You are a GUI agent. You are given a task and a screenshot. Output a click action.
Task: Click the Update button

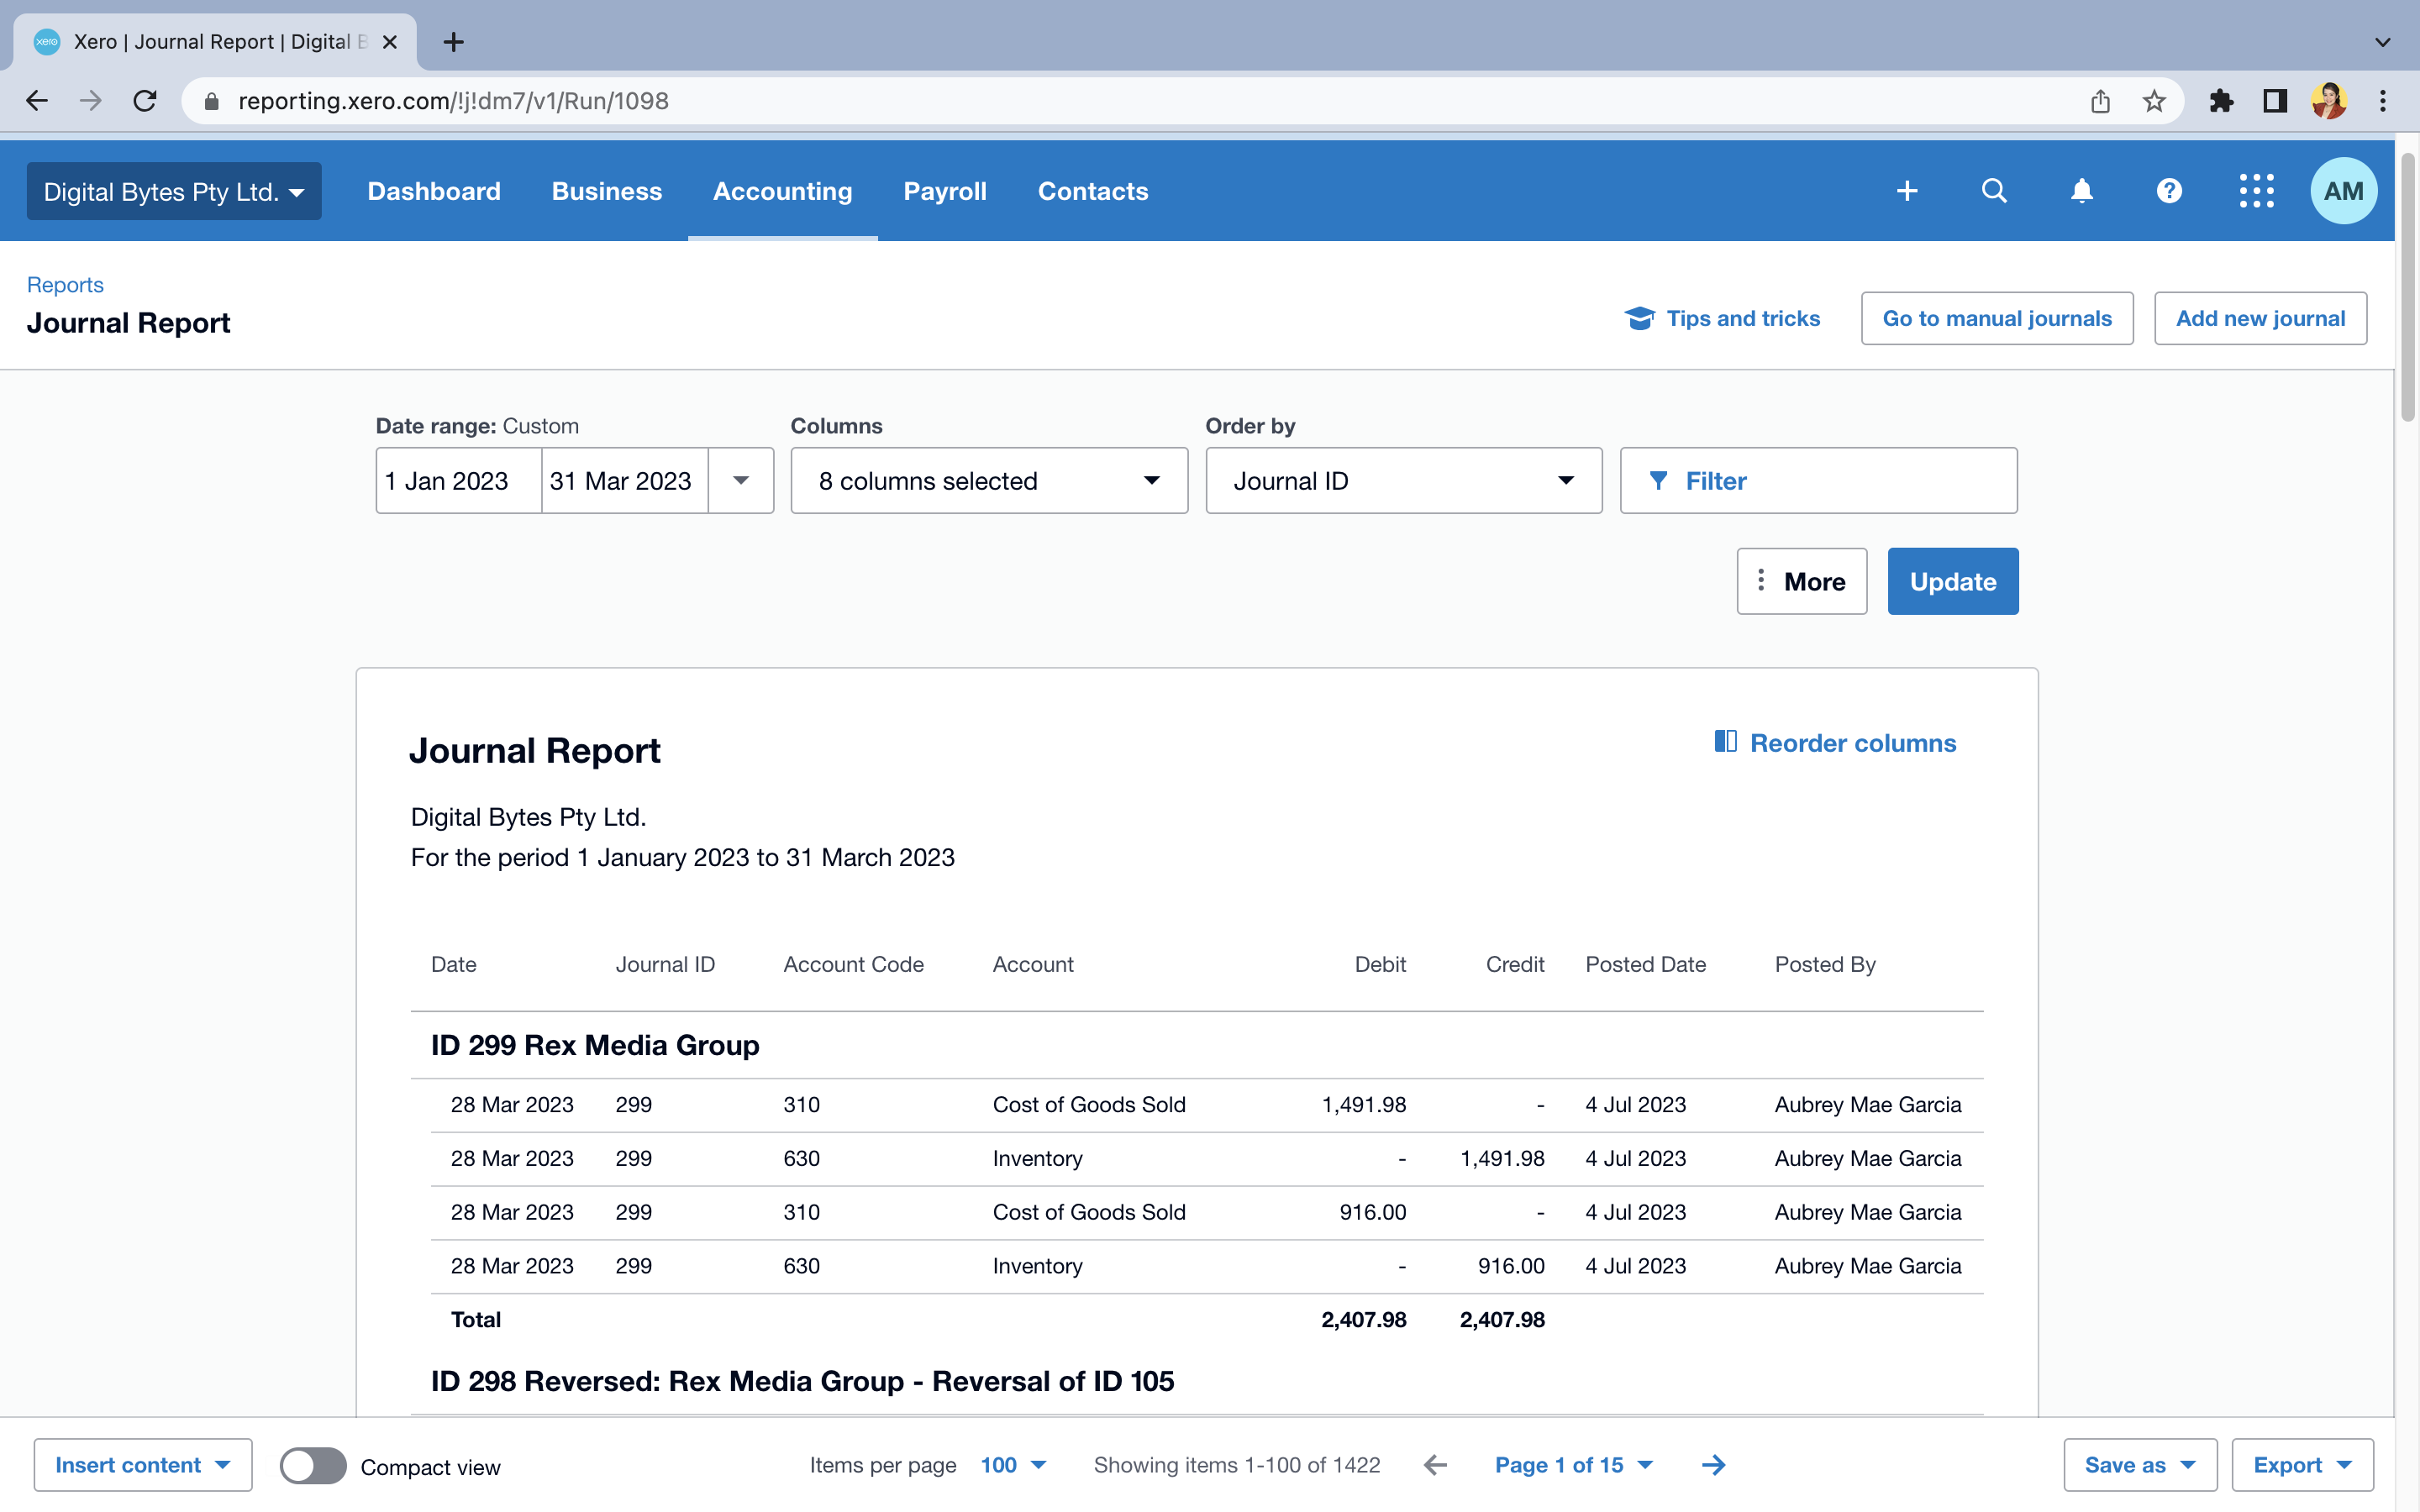(1952, 581)
